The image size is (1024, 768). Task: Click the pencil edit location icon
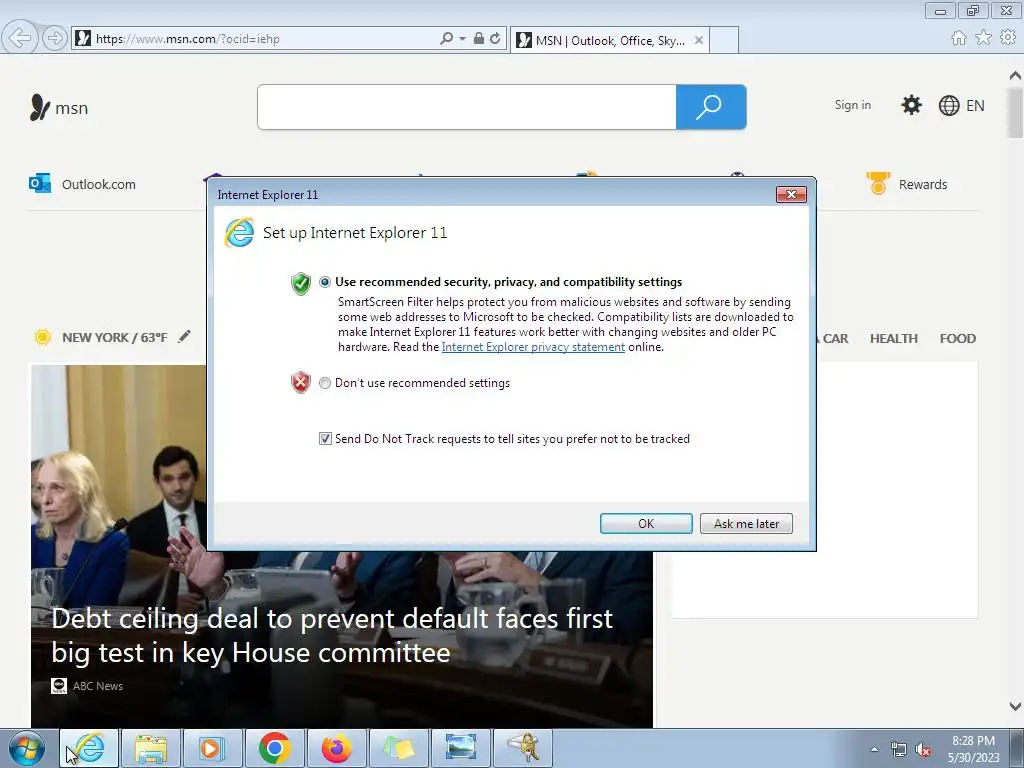[x=185, y=336]
